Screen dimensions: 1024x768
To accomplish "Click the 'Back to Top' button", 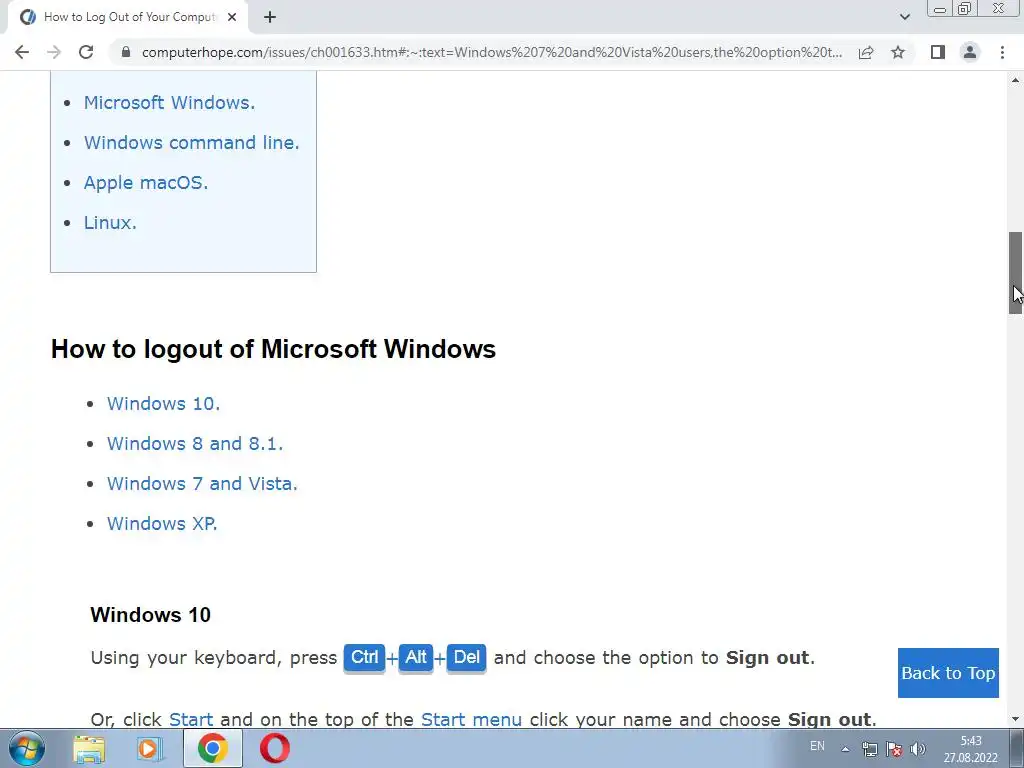I will pos(948,673).
